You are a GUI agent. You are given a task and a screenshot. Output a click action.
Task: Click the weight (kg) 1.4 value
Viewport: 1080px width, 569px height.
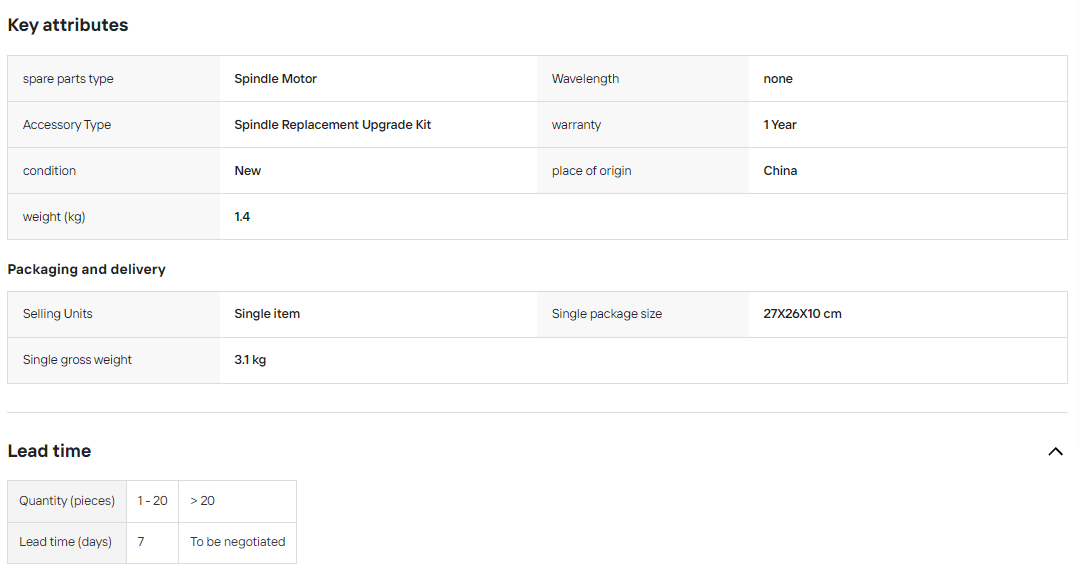(x=242, y=217)
